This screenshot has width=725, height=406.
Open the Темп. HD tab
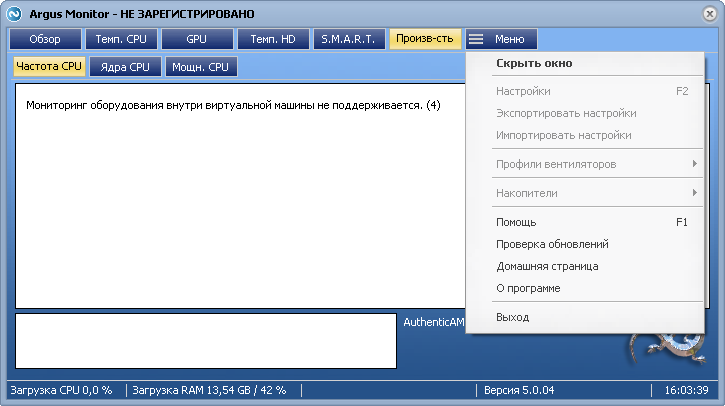[273, 39]
